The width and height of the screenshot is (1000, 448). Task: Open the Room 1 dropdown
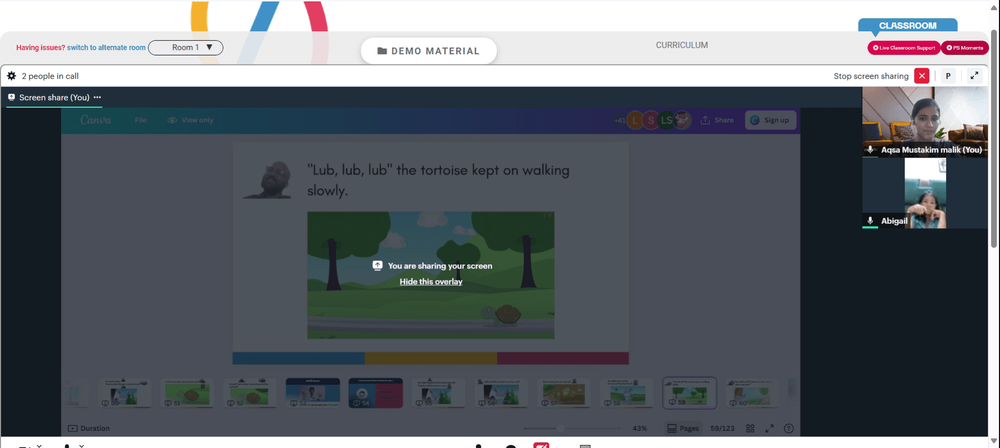pyautogui.click(x=186, y=47)
